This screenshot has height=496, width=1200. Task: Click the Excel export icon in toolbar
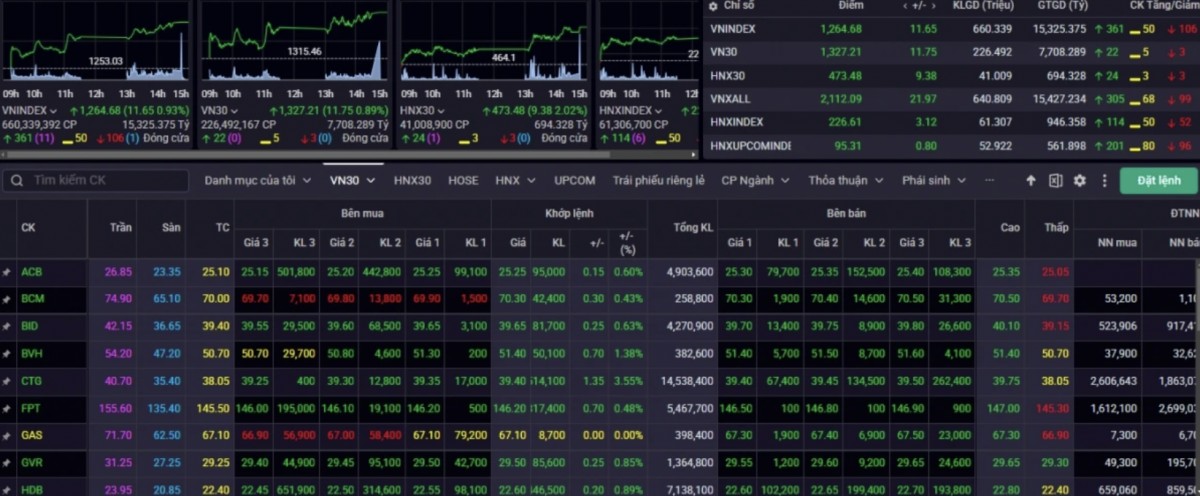[x=1055, y=181]
